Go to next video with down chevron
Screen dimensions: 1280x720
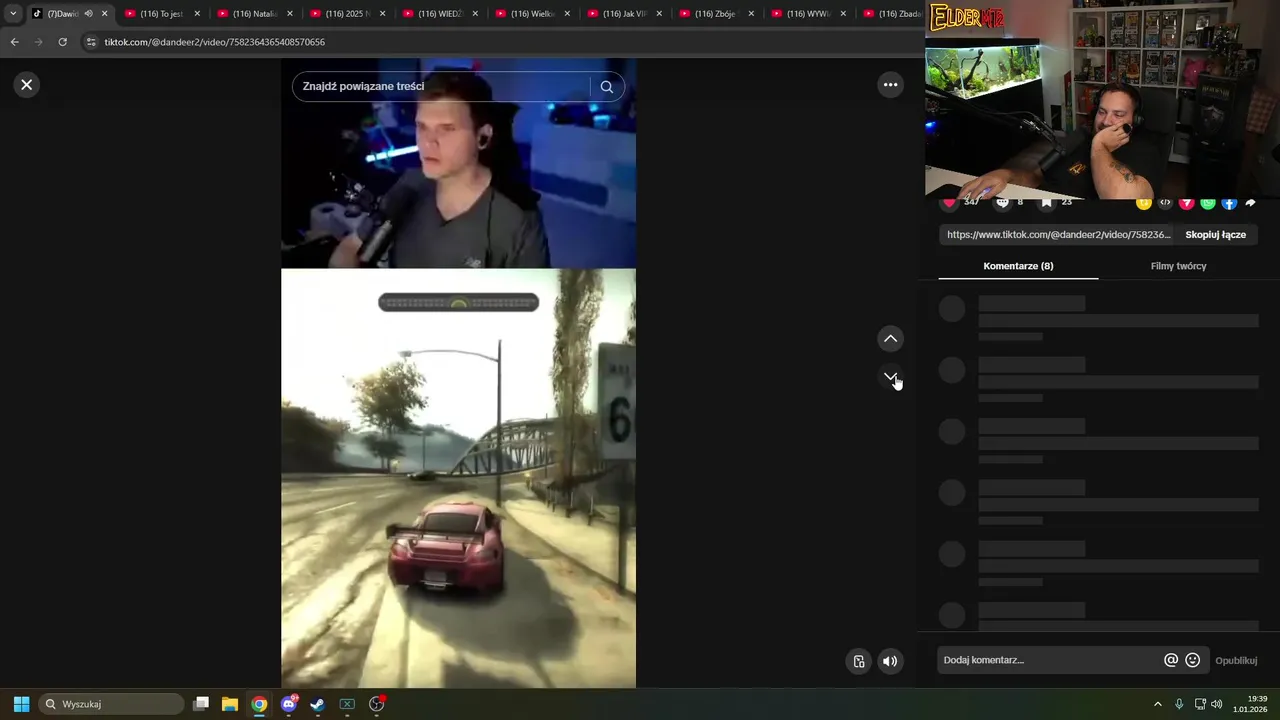(890, 377)
